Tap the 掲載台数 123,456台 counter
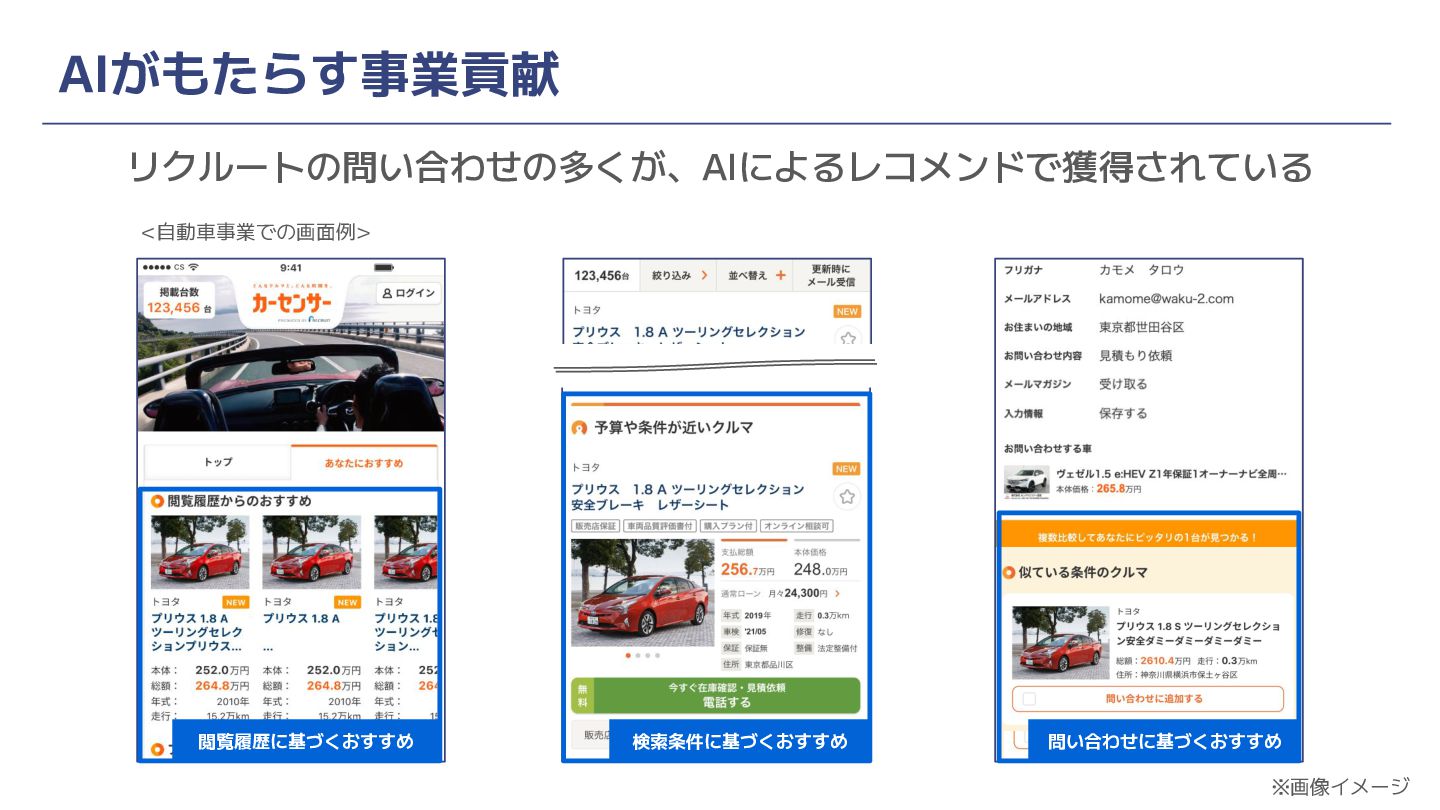This screenshot has height=810, width=1440. pyautogui.click(x=181, y=300)
